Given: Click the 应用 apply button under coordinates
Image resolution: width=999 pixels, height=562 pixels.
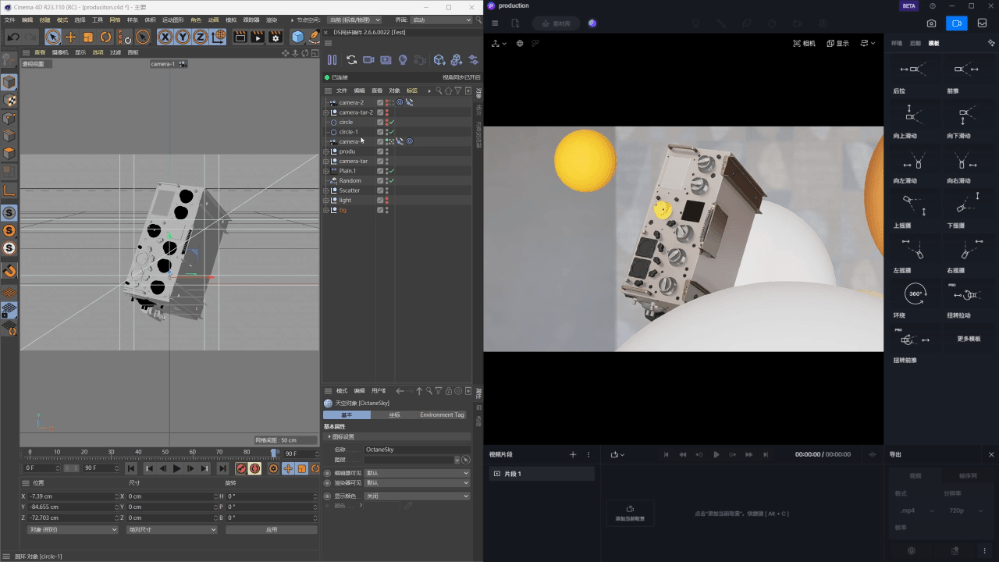Looking at the screenshot, I should (x=271, y=530).
